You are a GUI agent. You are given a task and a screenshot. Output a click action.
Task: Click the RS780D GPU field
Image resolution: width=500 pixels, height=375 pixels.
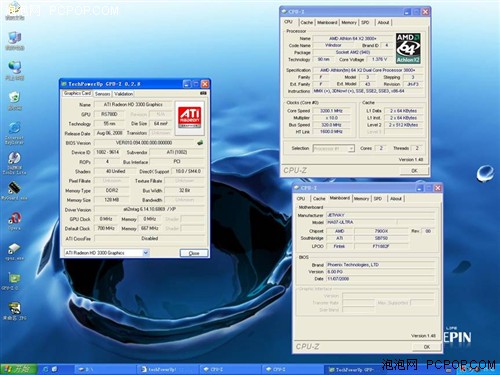click(109, 114)
